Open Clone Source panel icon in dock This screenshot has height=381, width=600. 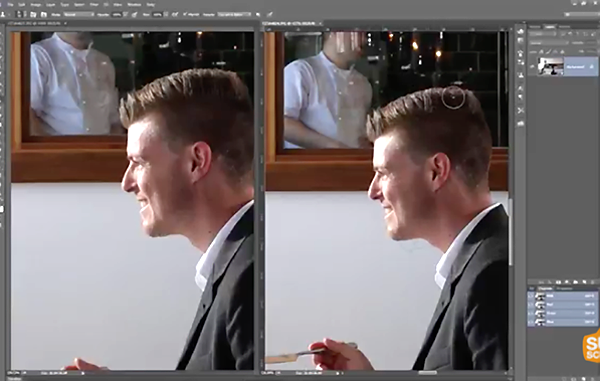click(520, 75)
